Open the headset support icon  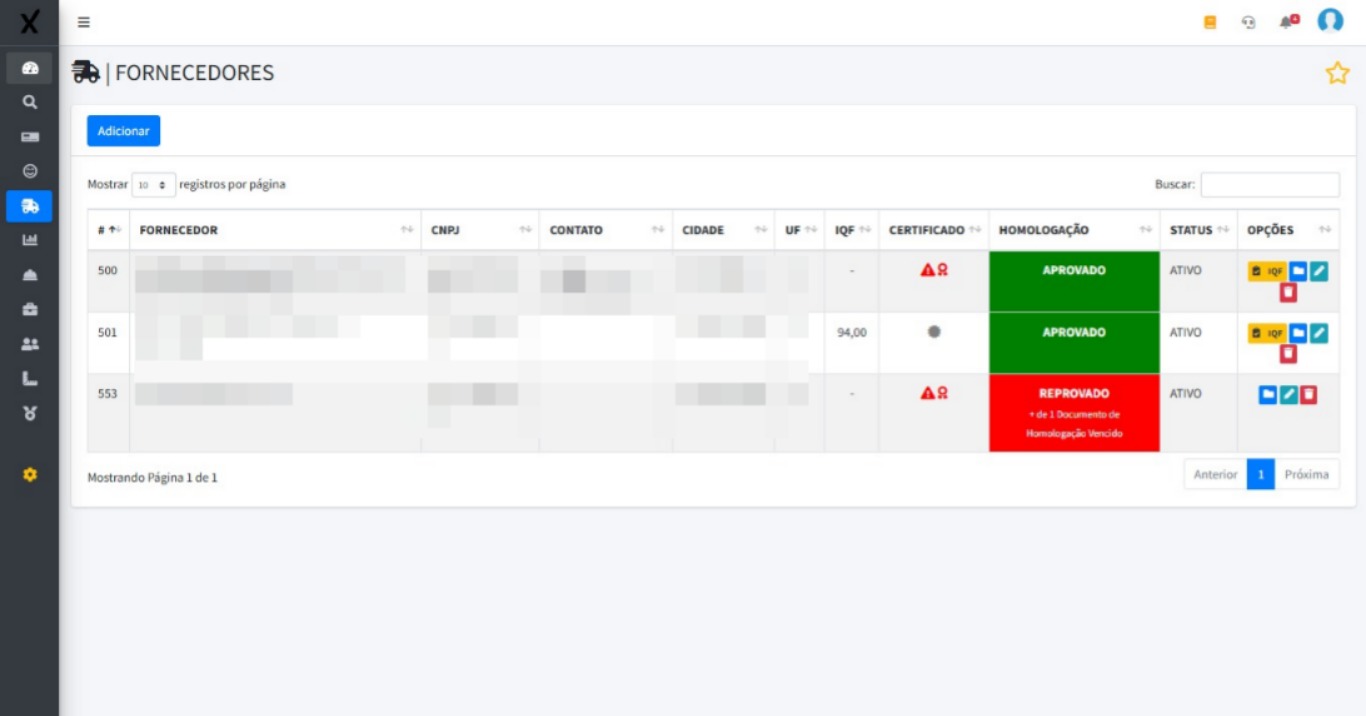click(x=1248, y=22)
